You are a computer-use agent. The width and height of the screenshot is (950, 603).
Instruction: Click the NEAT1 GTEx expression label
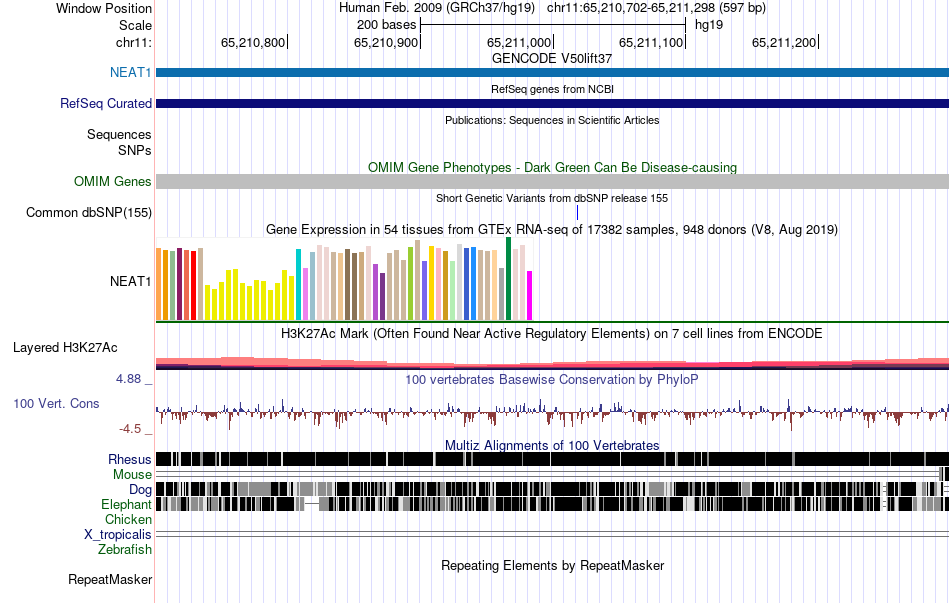pos(130,281)
